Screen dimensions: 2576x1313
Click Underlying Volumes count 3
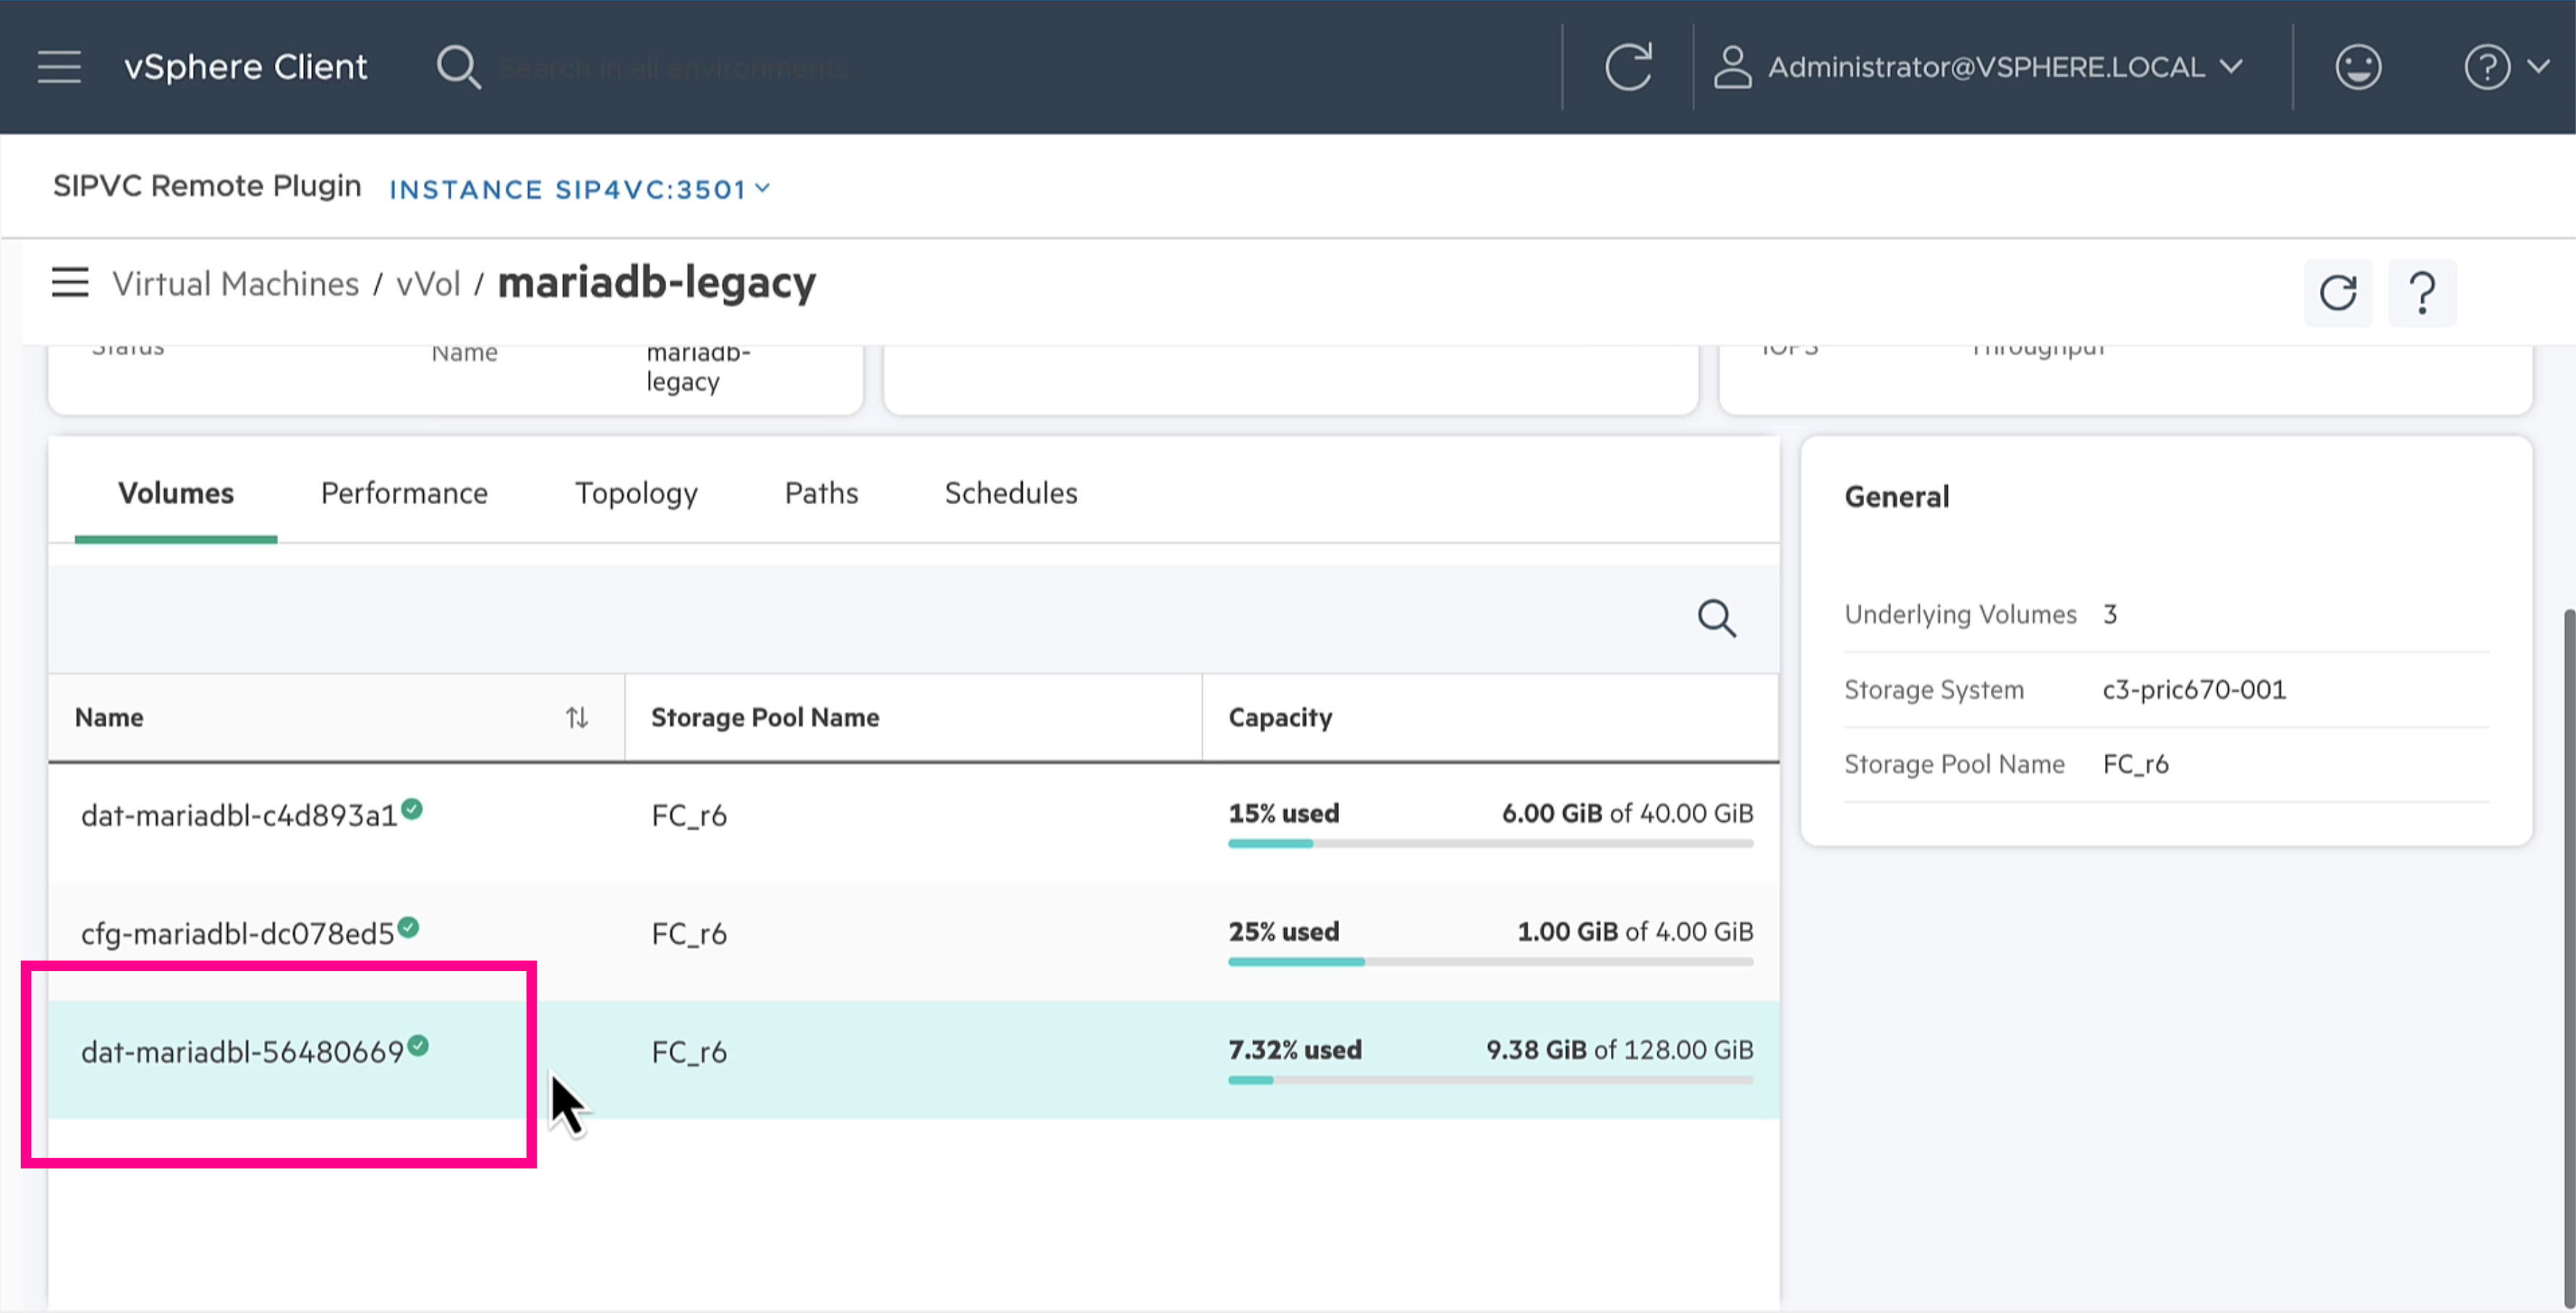[x=2110, y=615]
